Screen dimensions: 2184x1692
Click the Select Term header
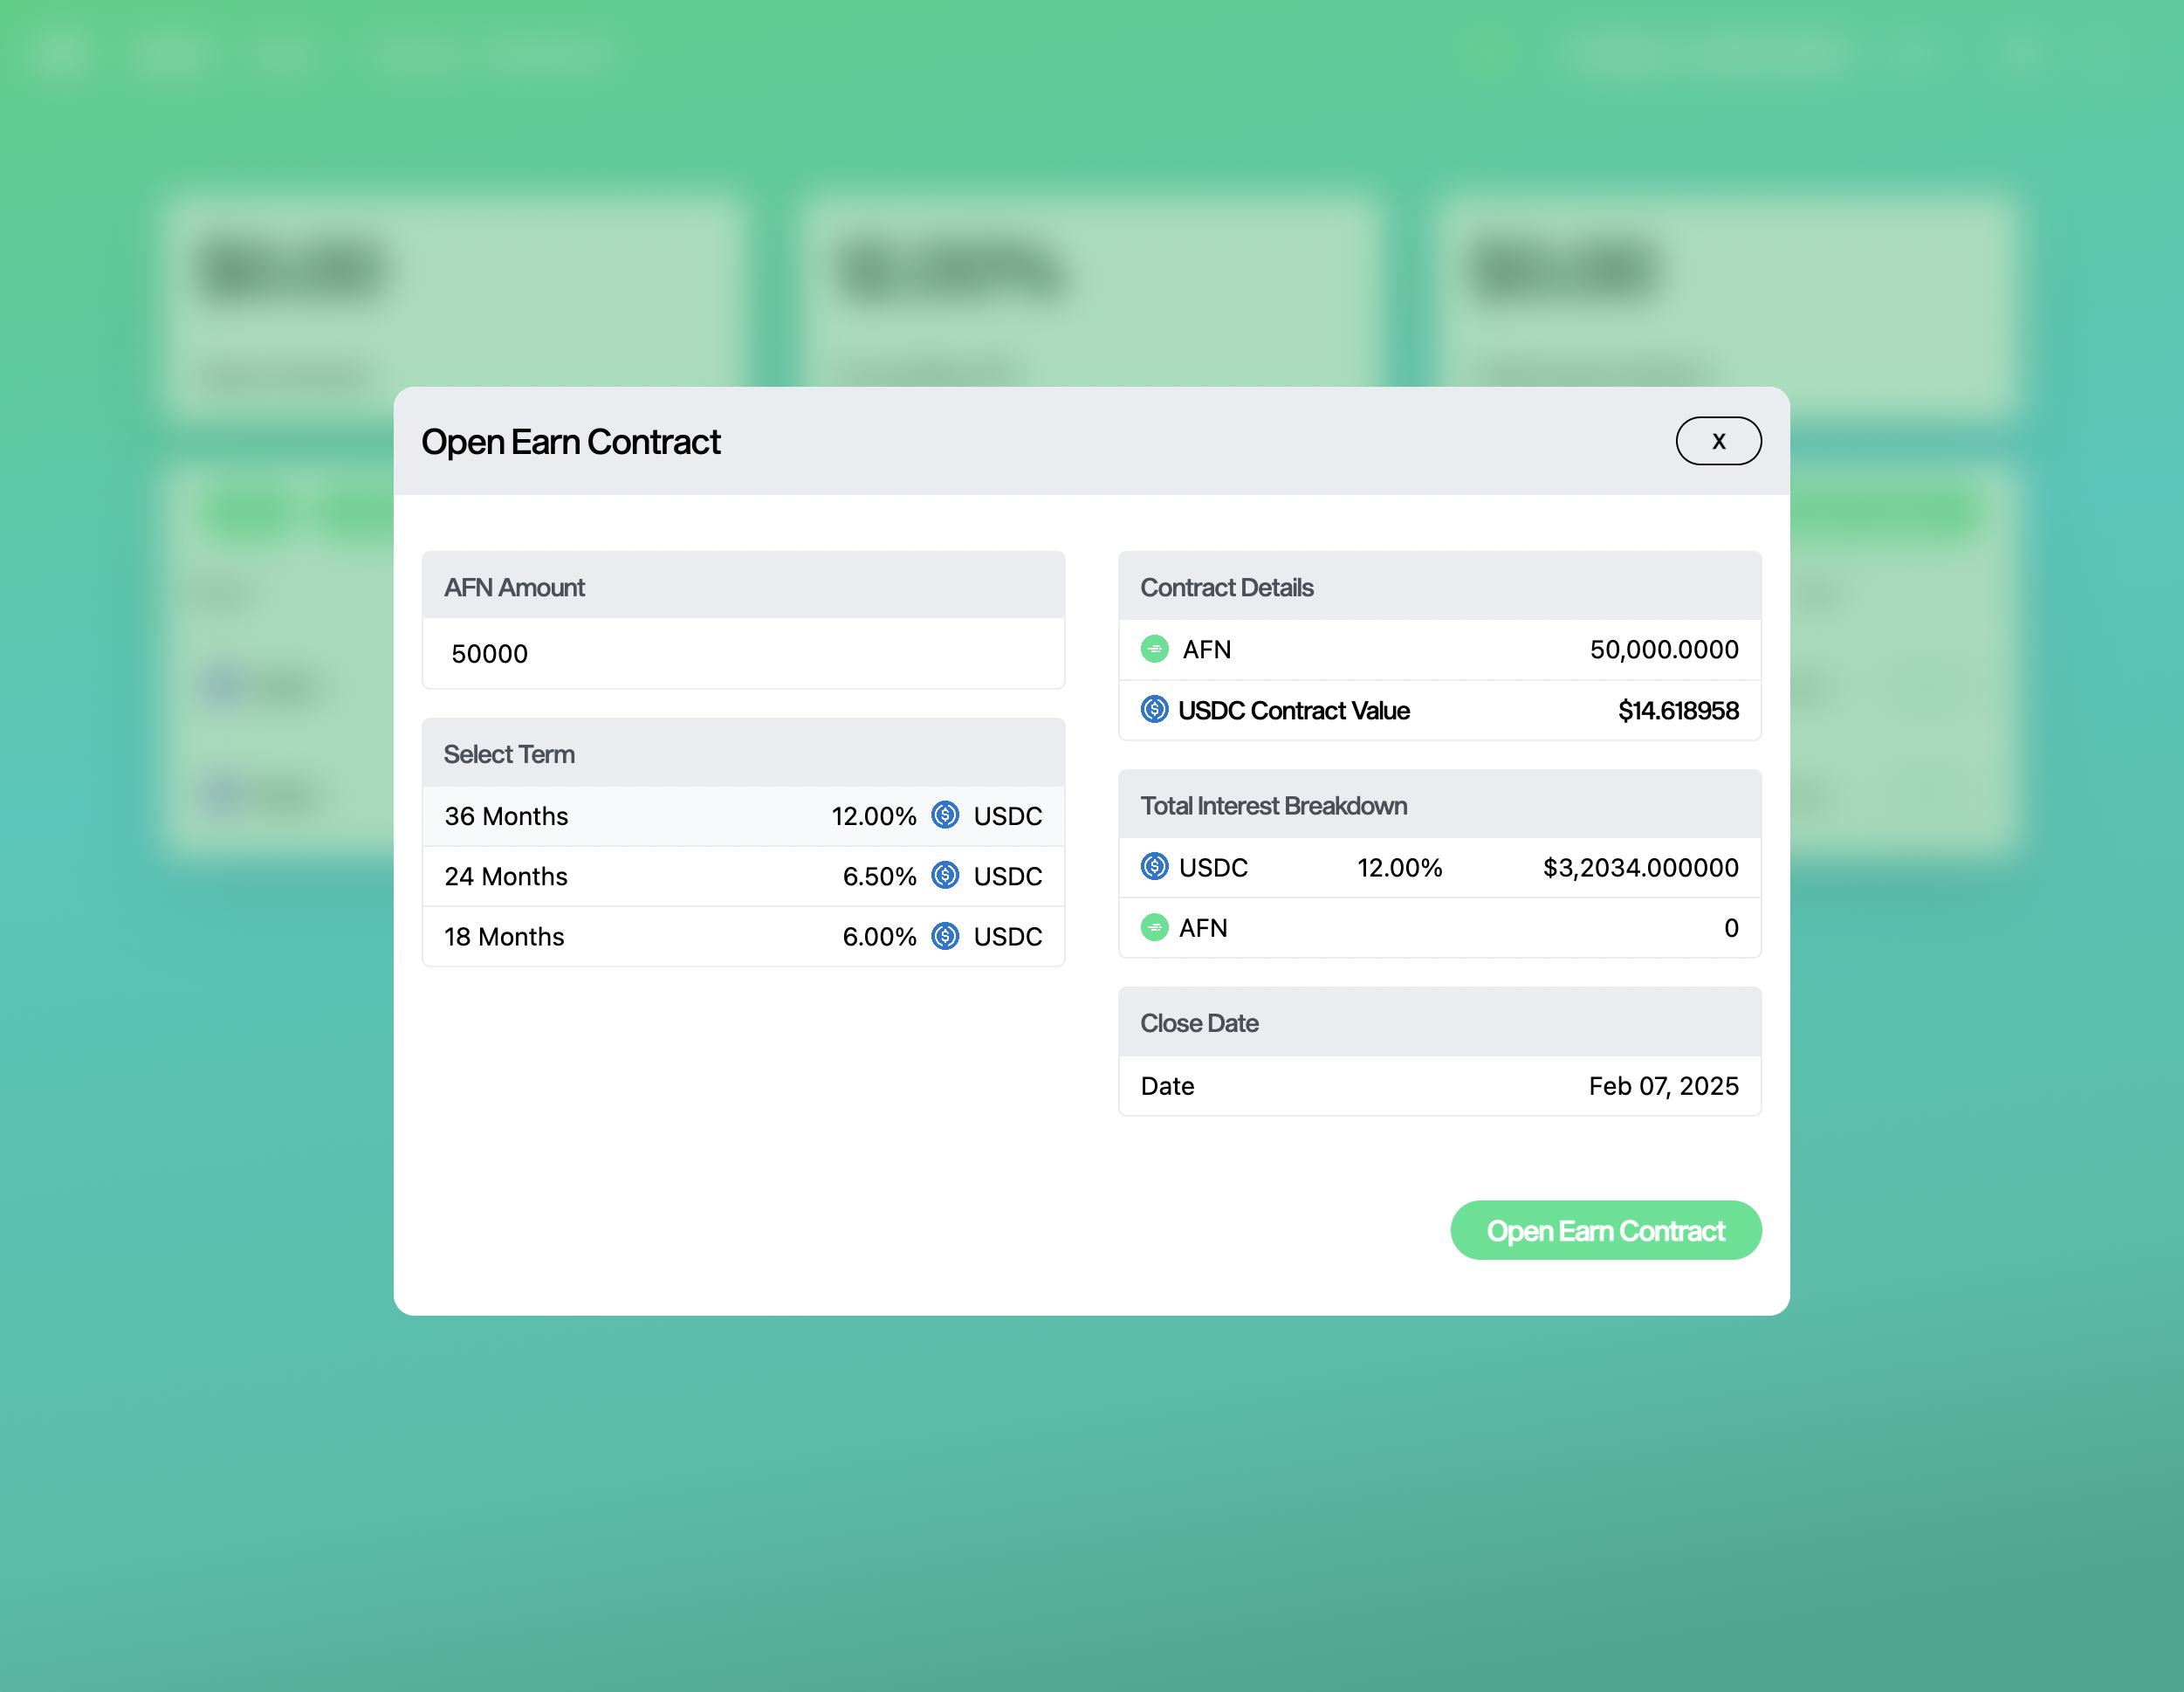[509, 754]
